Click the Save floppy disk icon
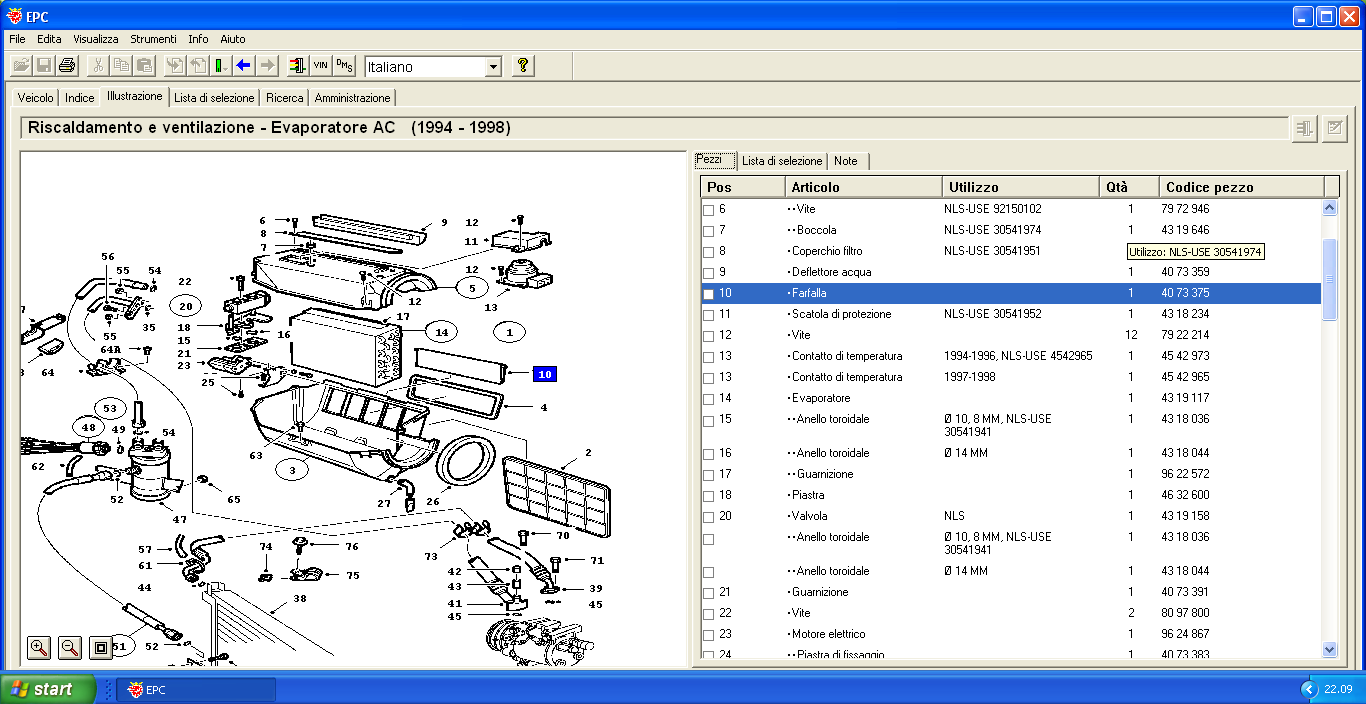This screenshot has width=1366, height=704. (44, 66)
